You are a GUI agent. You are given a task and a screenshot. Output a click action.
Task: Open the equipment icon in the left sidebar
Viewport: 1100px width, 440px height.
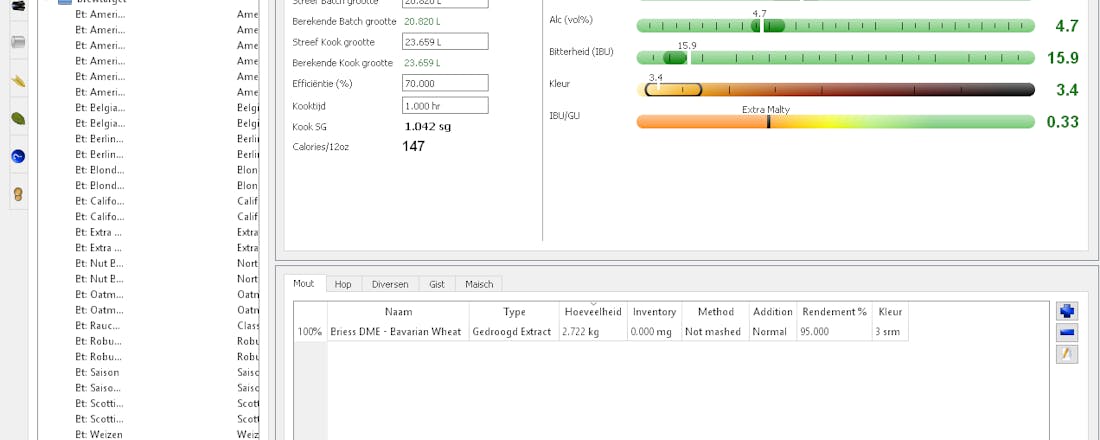click(x=19, y=42)
